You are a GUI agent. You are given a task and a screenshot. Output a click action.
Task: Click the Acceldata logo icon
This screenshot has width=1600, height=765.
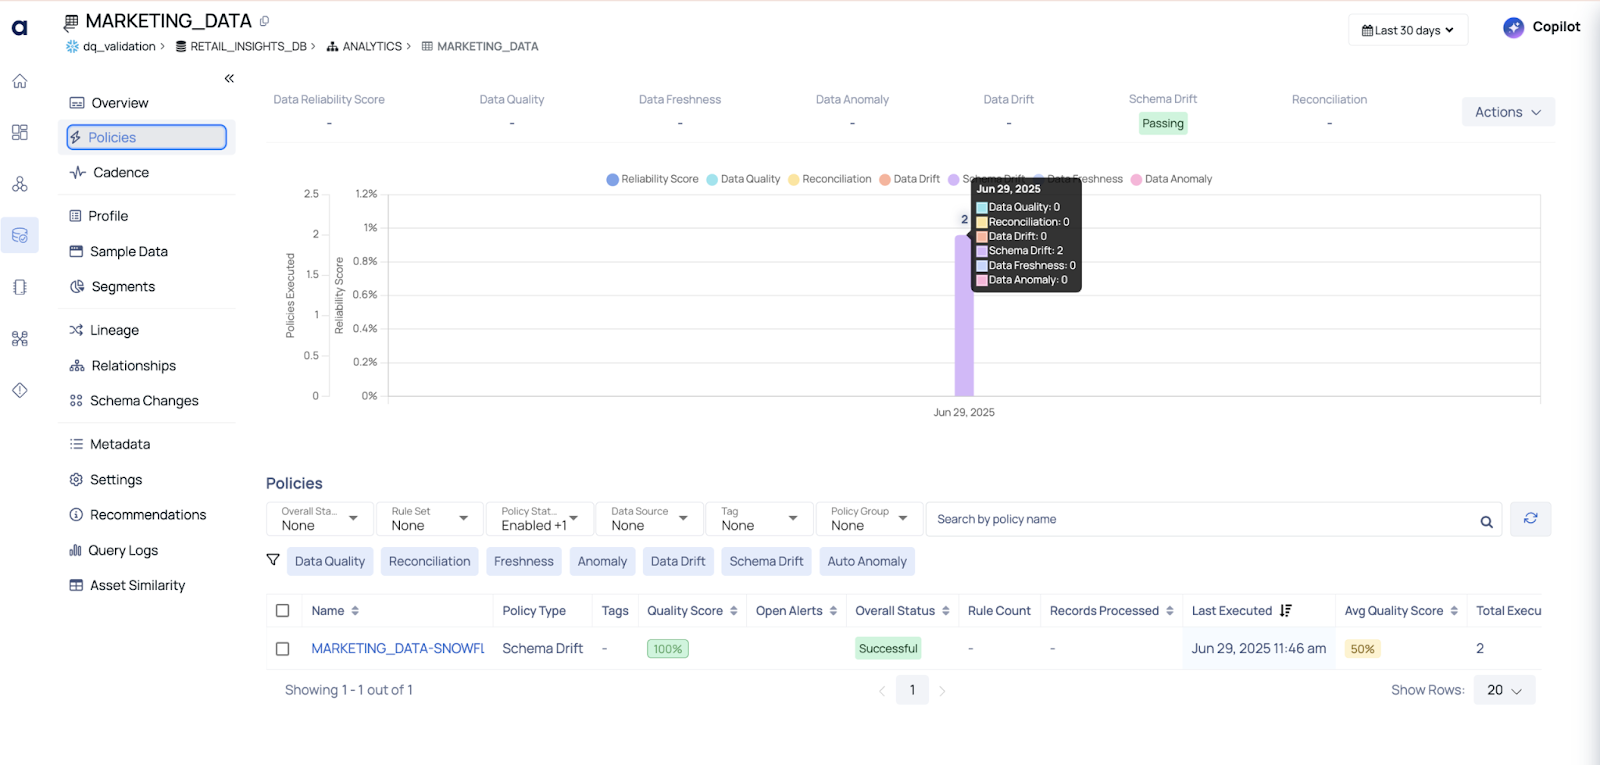pyautogui.click(x=19, y=29)
